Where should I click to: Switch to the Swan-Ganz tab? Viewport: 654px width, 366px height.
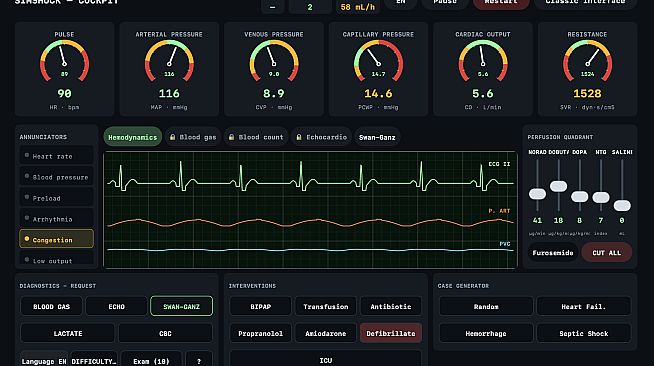pos(377,137)
